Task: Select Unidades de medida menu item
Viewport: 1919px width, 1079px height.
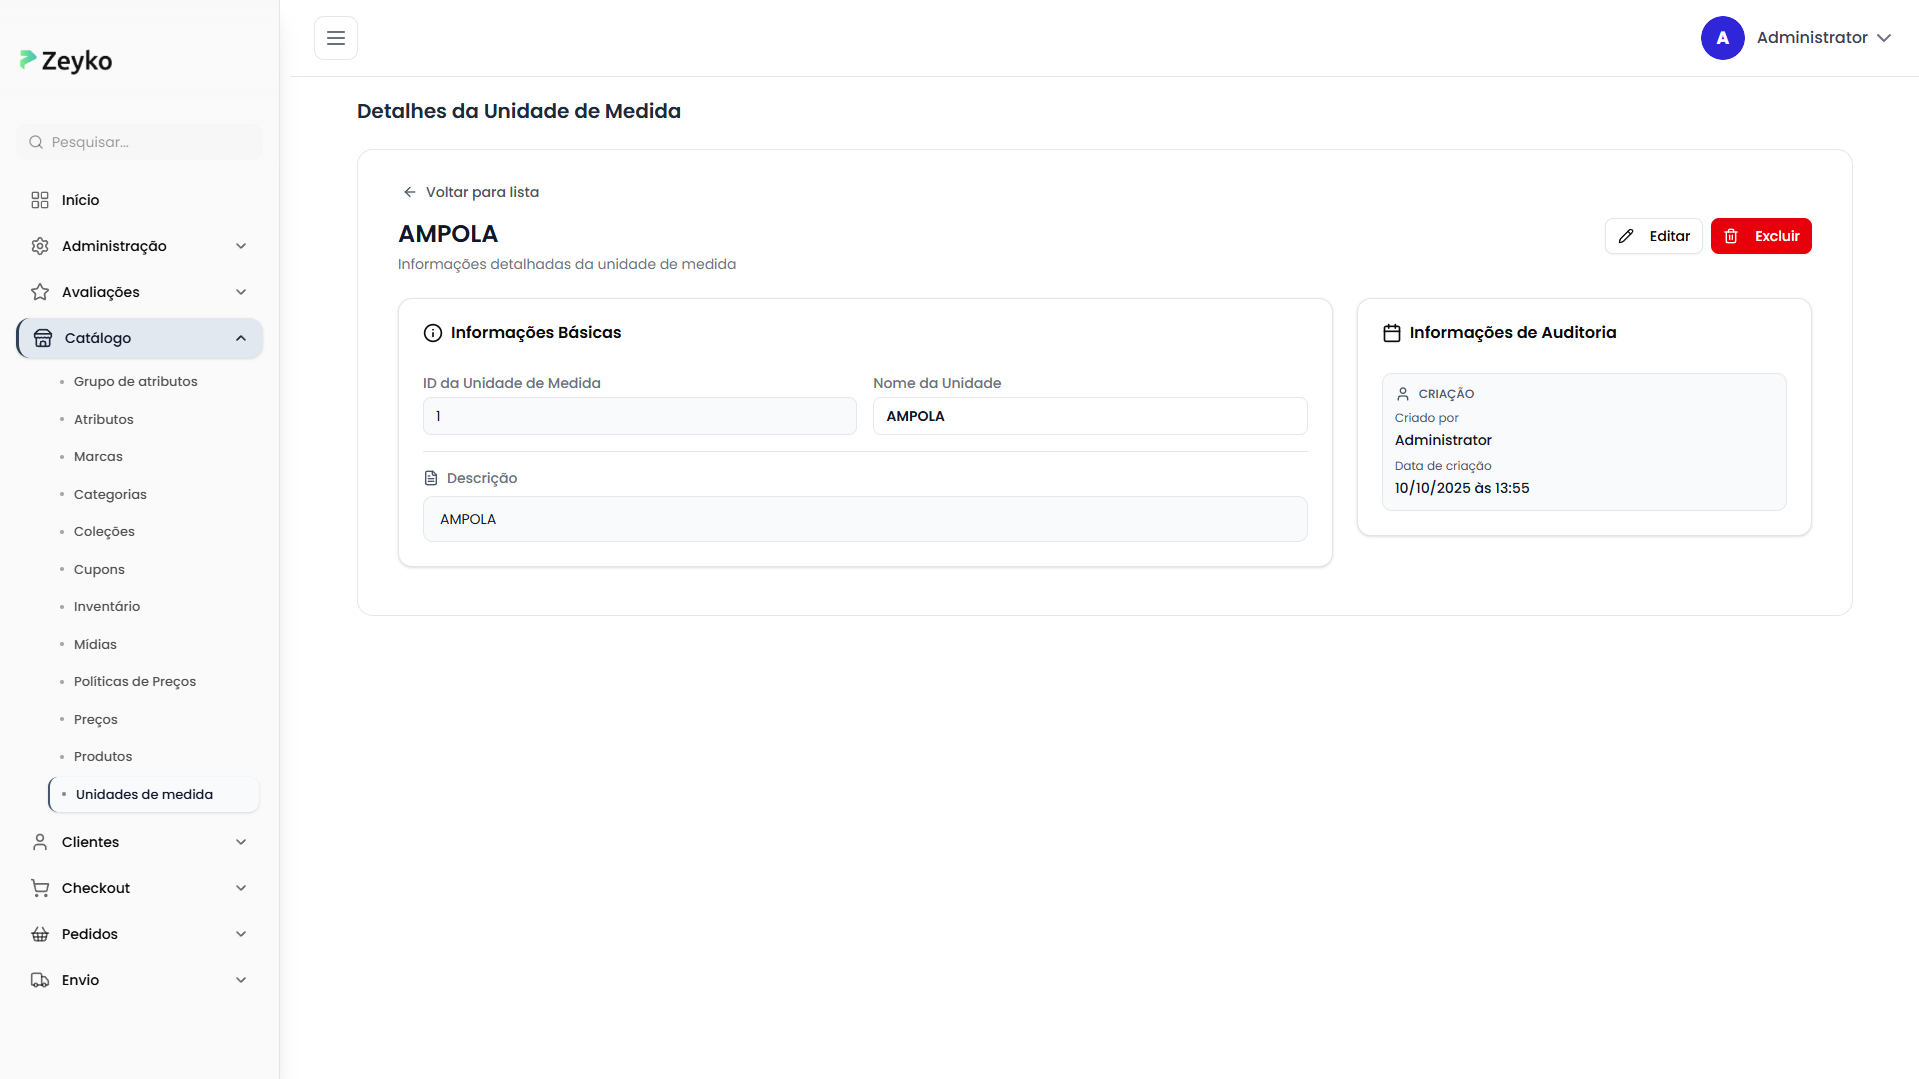Action: point(144,795)
